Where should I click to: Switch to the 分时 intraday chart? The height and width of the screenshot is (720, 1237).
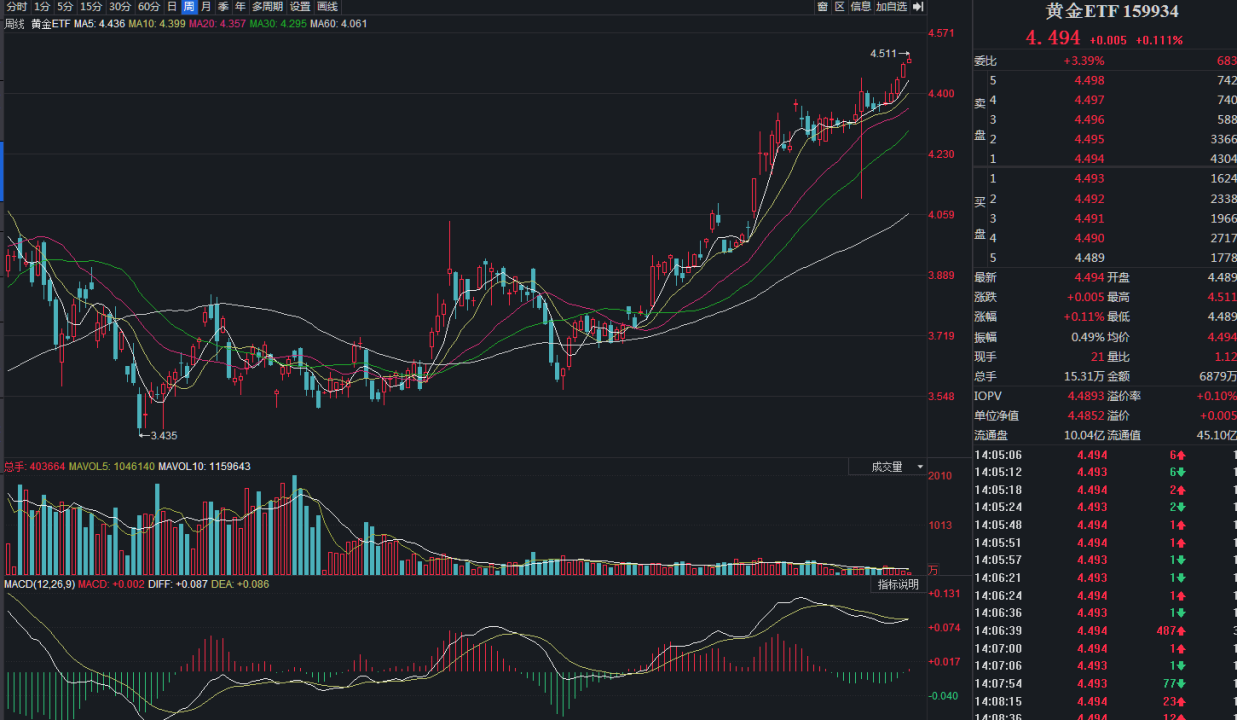click(x=17, y=7)
